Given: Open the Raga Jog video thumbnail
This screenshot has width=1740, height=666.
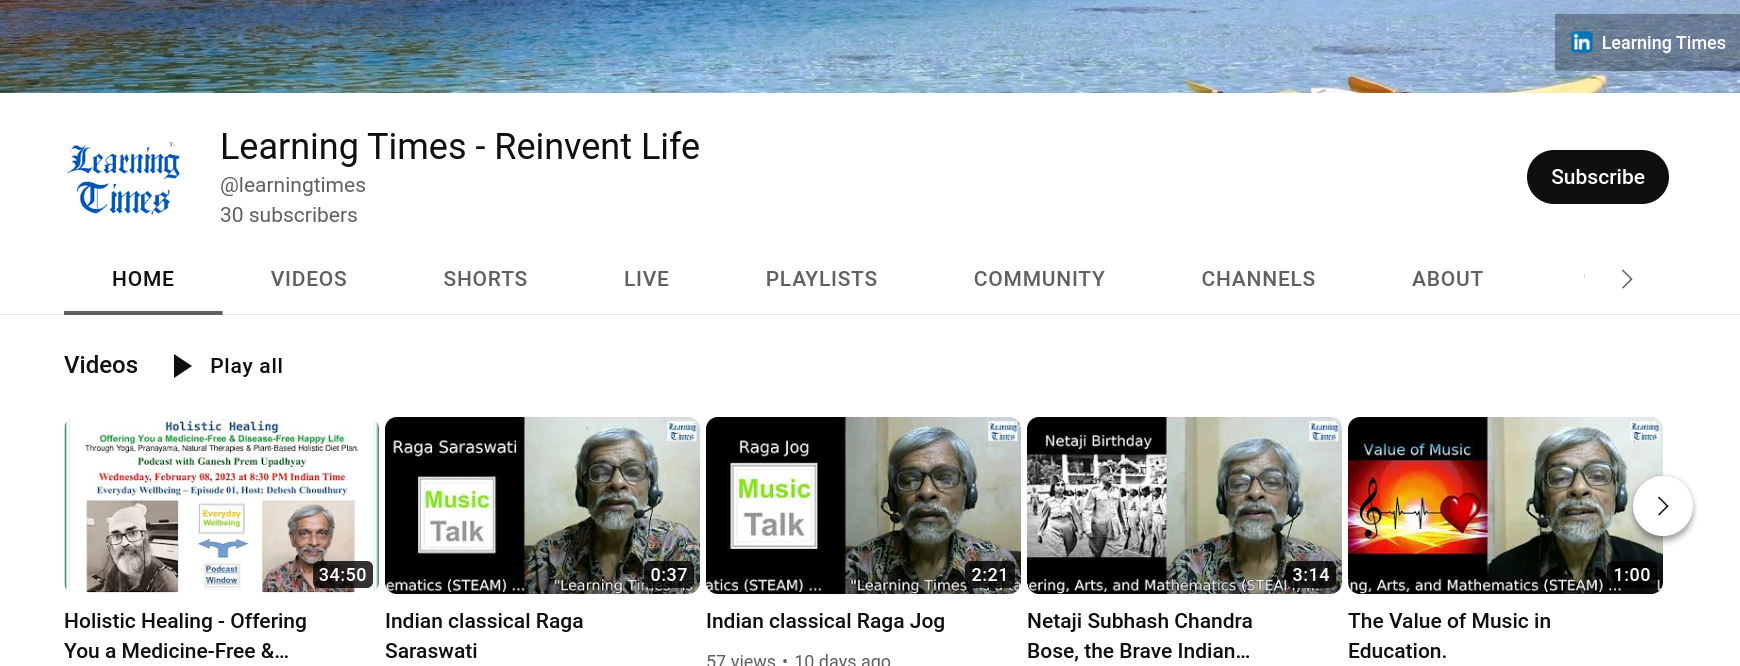Looking at the screenshot, I should [863, 505].
